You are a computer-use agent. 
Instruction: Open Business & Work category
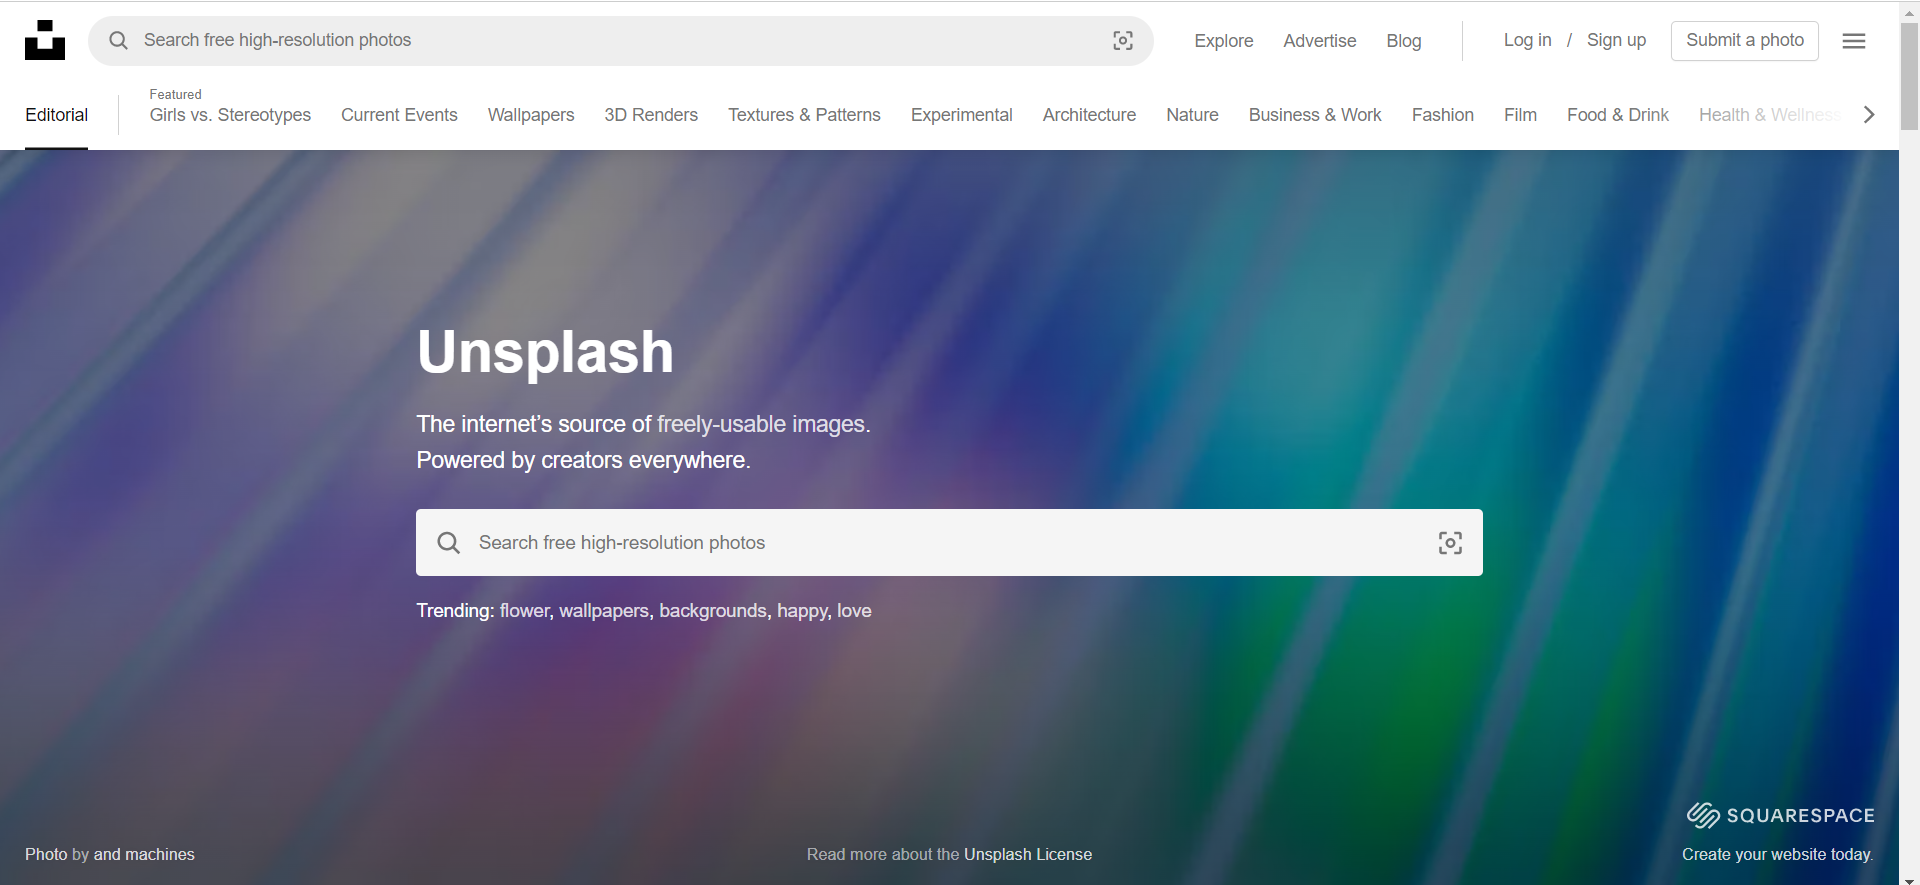[1315, 115]
